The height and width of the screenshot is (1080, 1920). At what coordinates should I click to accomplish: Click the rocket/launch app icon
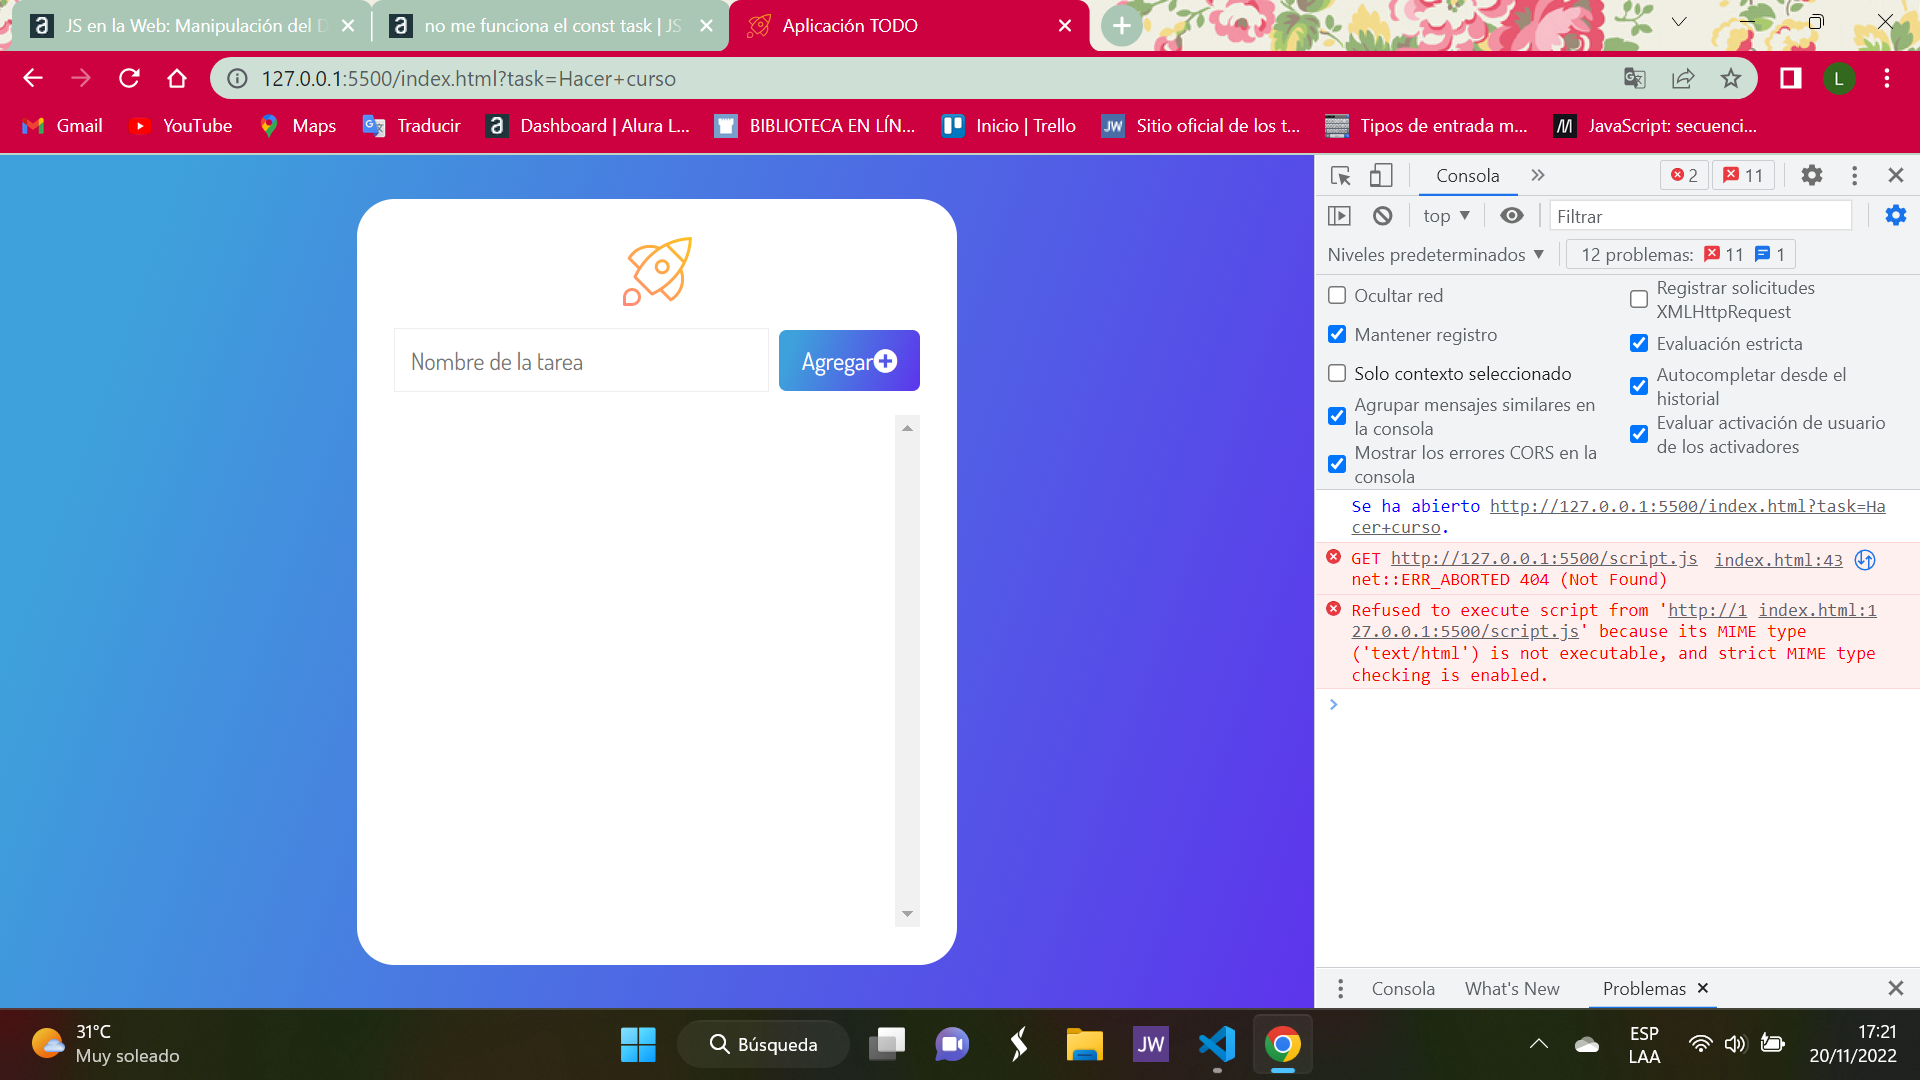pyautogui.click(x=657, y=269)
